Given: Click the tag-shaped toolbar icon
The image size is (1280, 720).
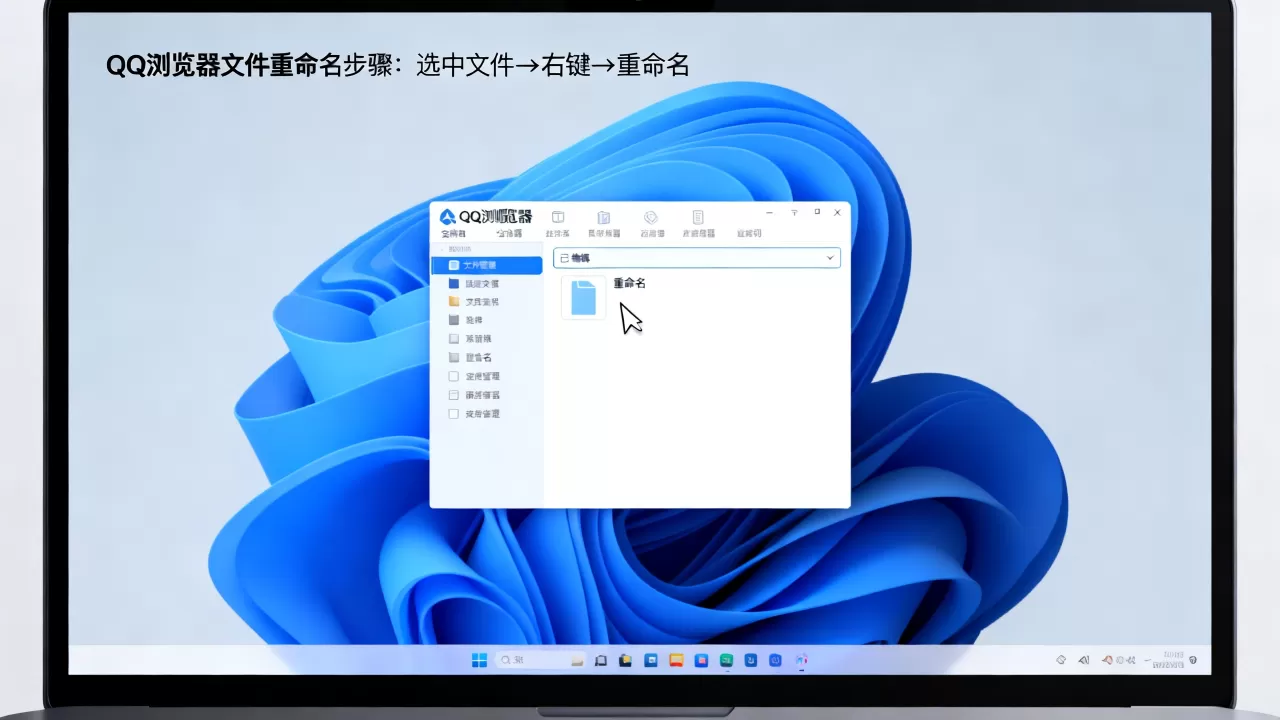Looking at the screenshot, I should click(x=651, y=217).
